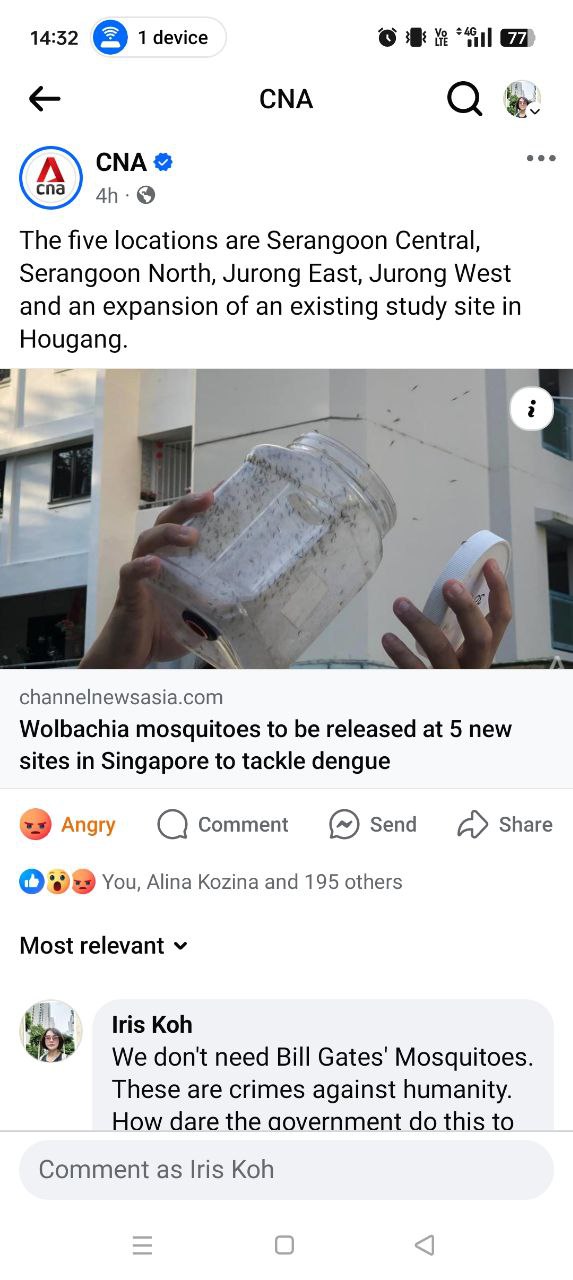The width and height of the screenshot is (573, 1280).
Task: Tap the Android recent apps button
Action: click(x=143, y=1245)
